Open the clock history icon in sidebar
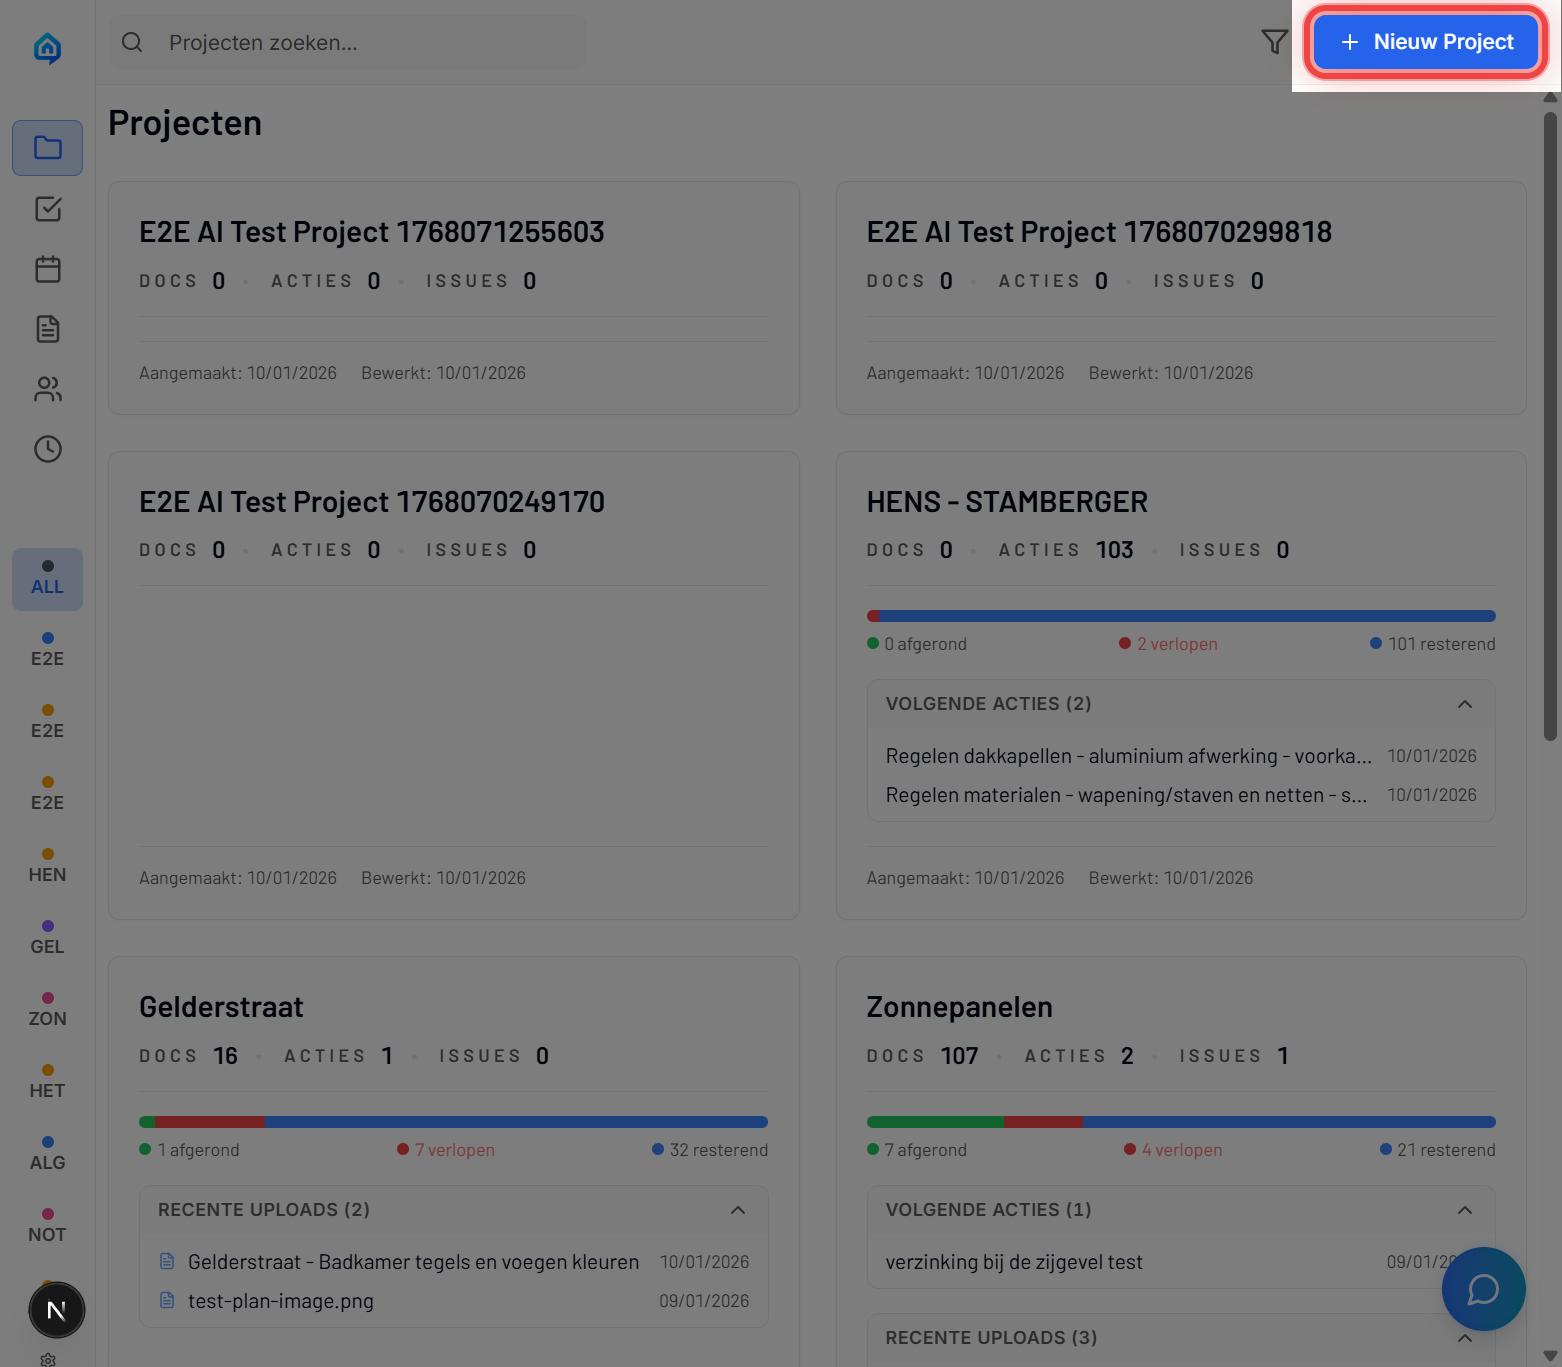The image size is (1562, 1367). pyautogui.click(x=47, y=449)
